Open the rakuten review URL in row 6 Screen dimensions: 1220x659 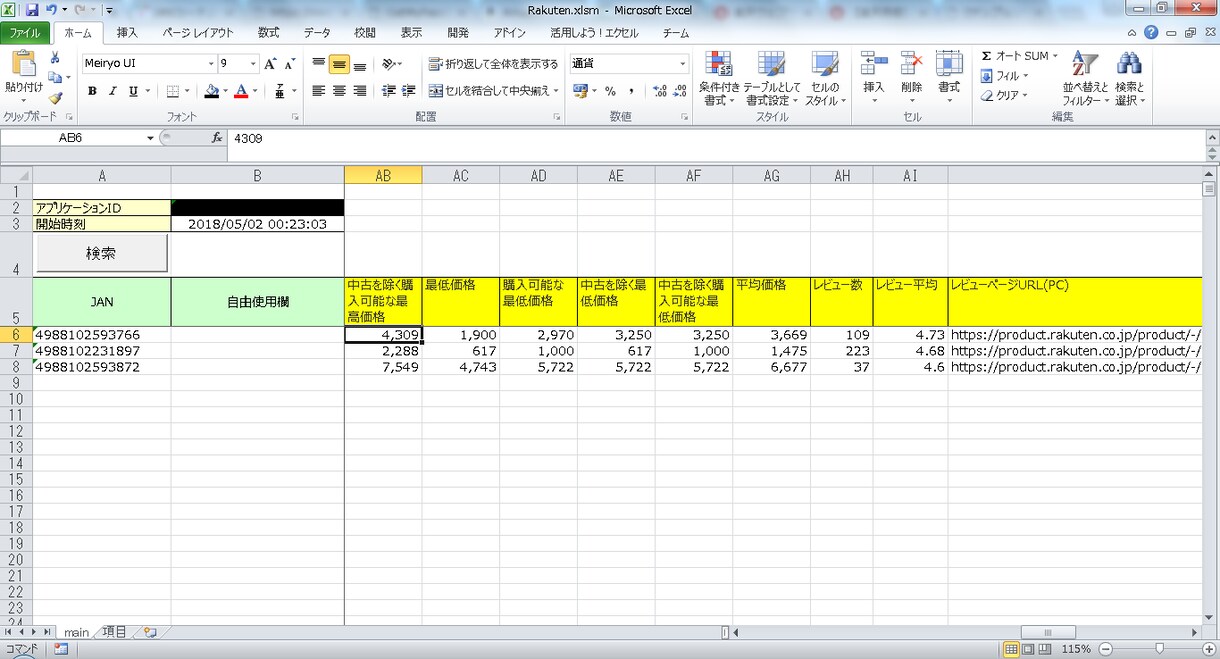(x=1075, y=335)
